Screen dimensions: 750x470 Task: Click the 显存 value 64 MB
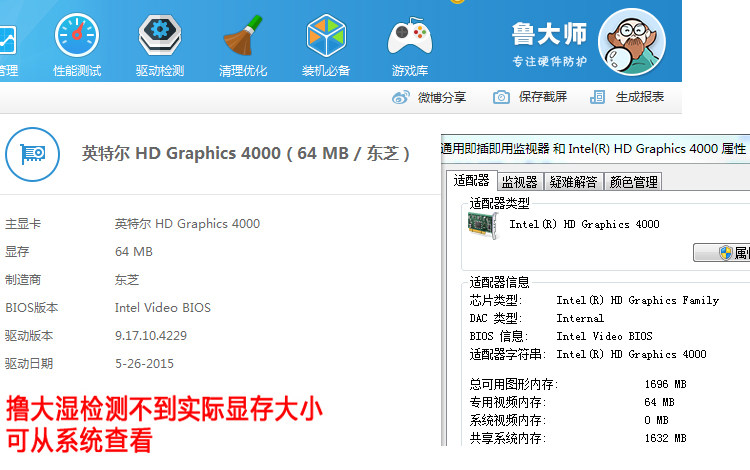[133, 251]
